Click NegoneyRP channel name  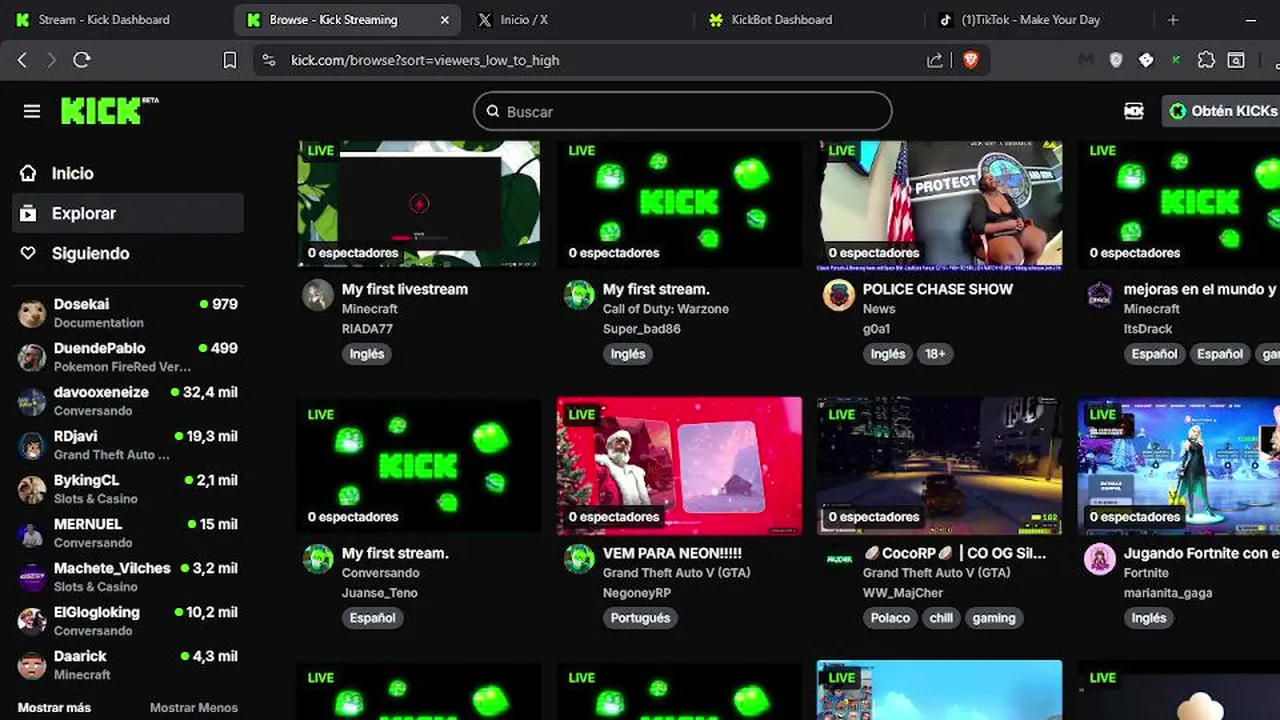tap(637, 593)
